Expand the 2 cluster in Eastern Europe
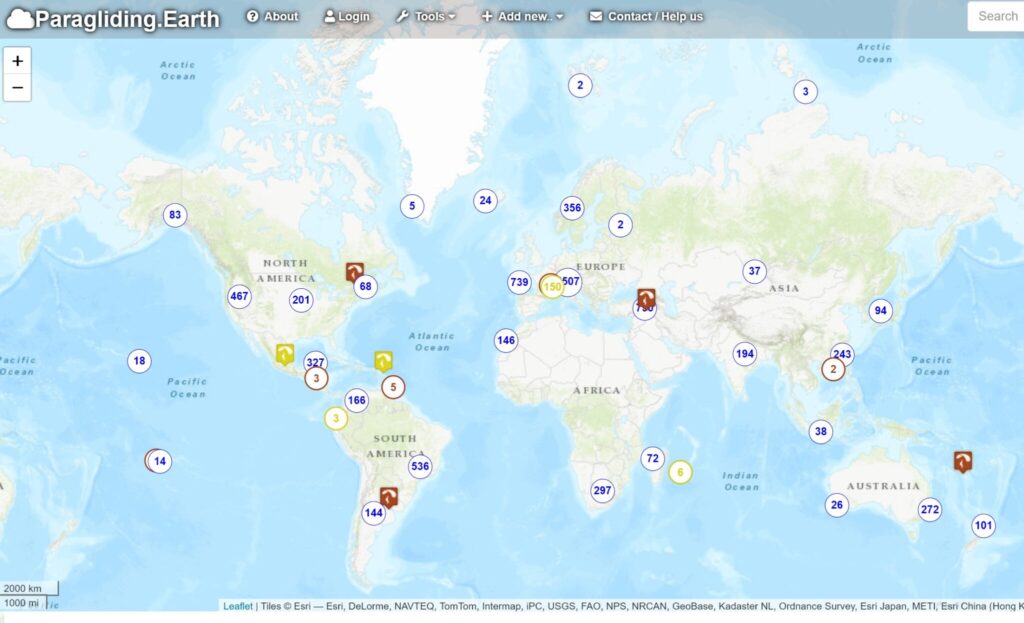Viewport: 1024px width, 623px height. click(620, 225)
